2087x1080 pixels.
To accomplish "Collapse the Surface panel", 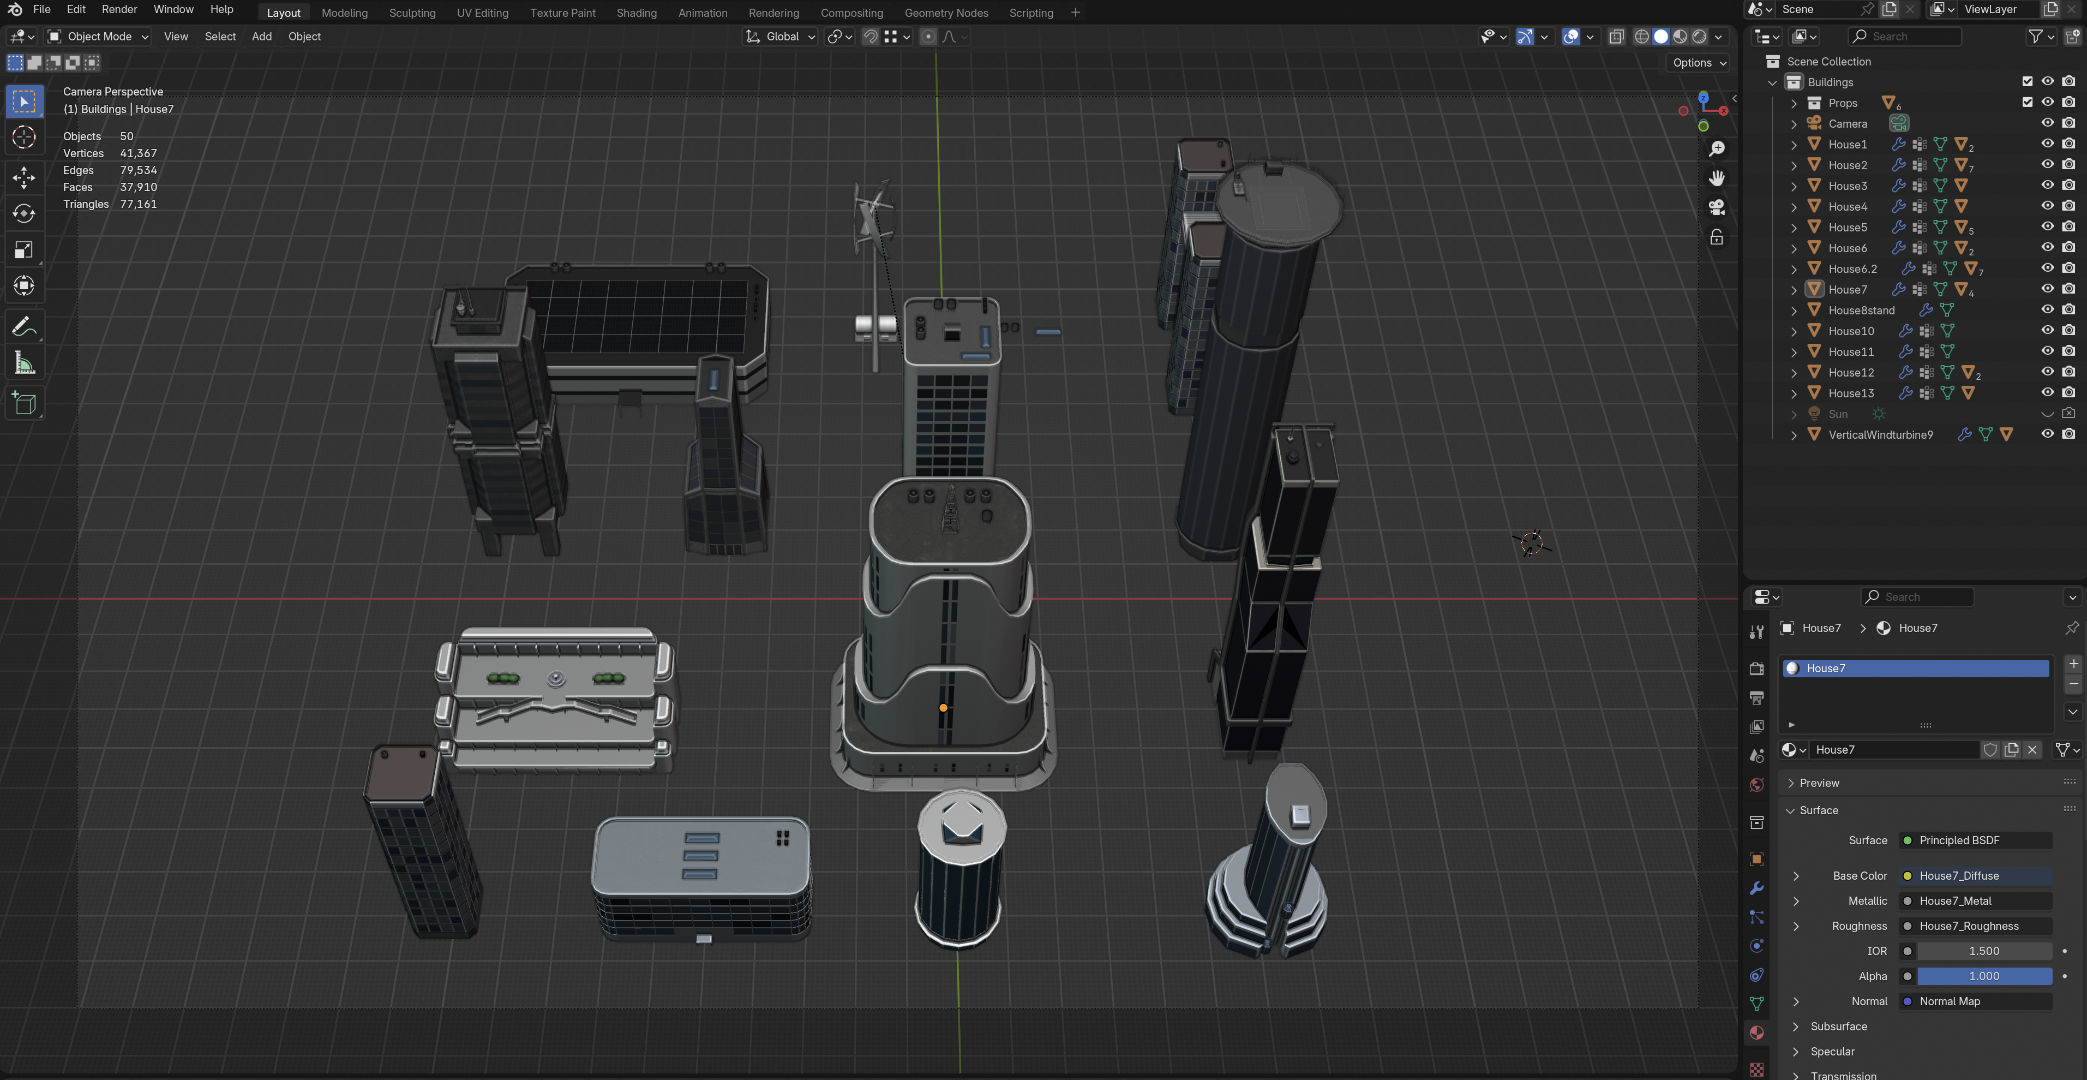I will tap(1818, 810).
